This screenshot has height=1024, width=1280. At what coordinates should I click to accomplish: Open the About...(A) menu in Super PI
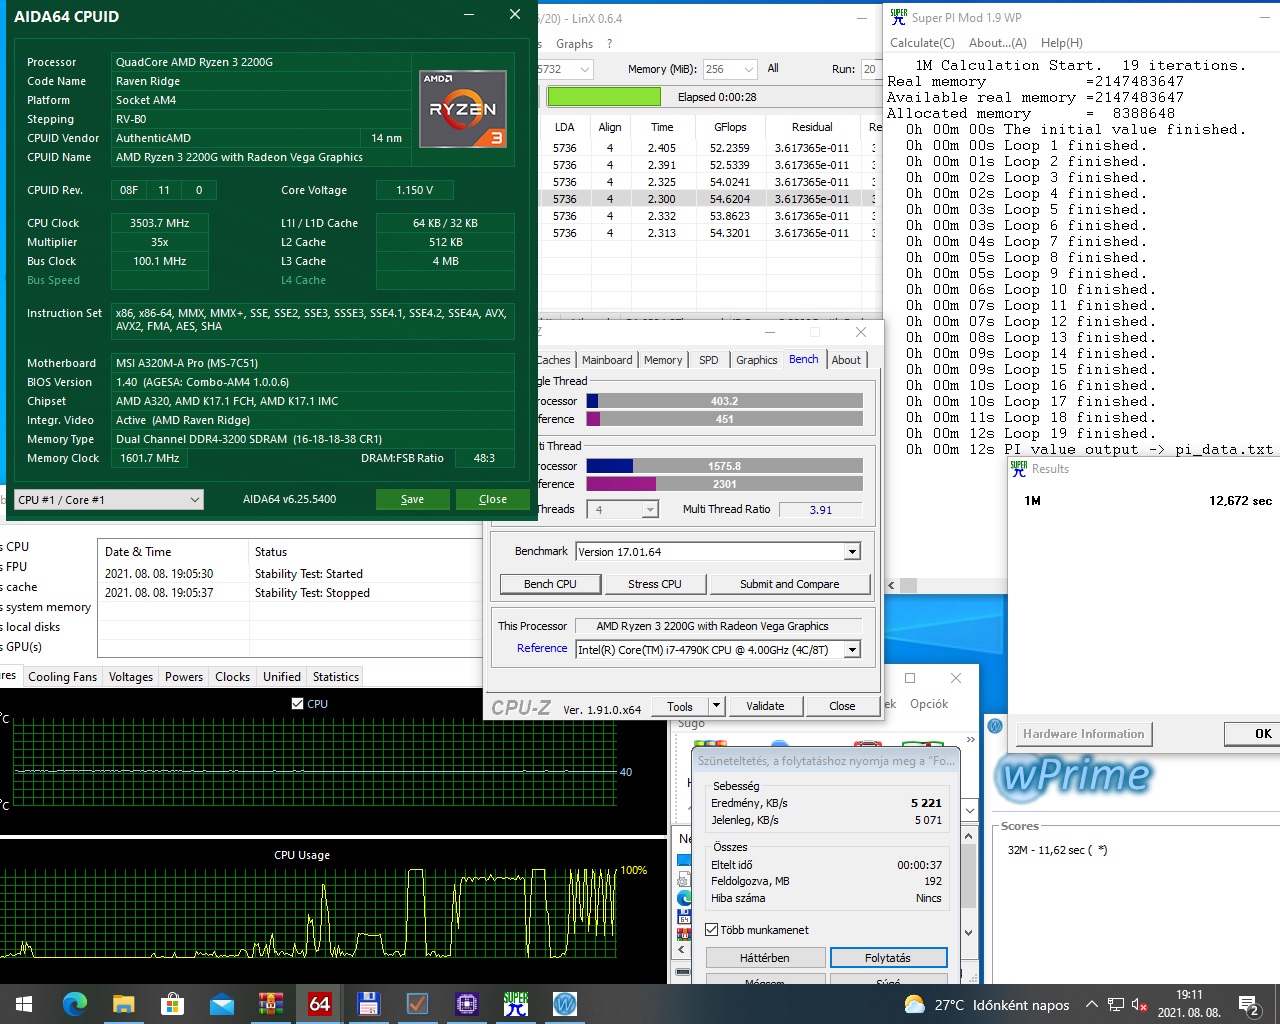click(x=998, y=43)
